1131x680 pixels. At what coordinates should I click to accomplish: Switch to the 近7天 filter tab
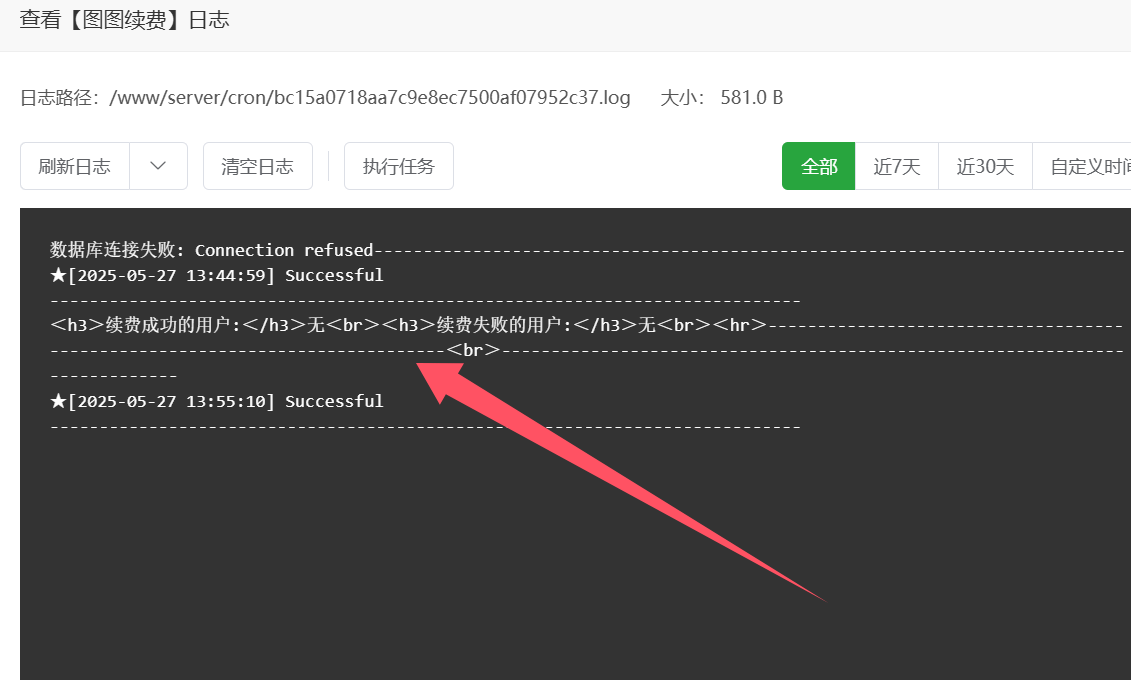tap(896, 166)
